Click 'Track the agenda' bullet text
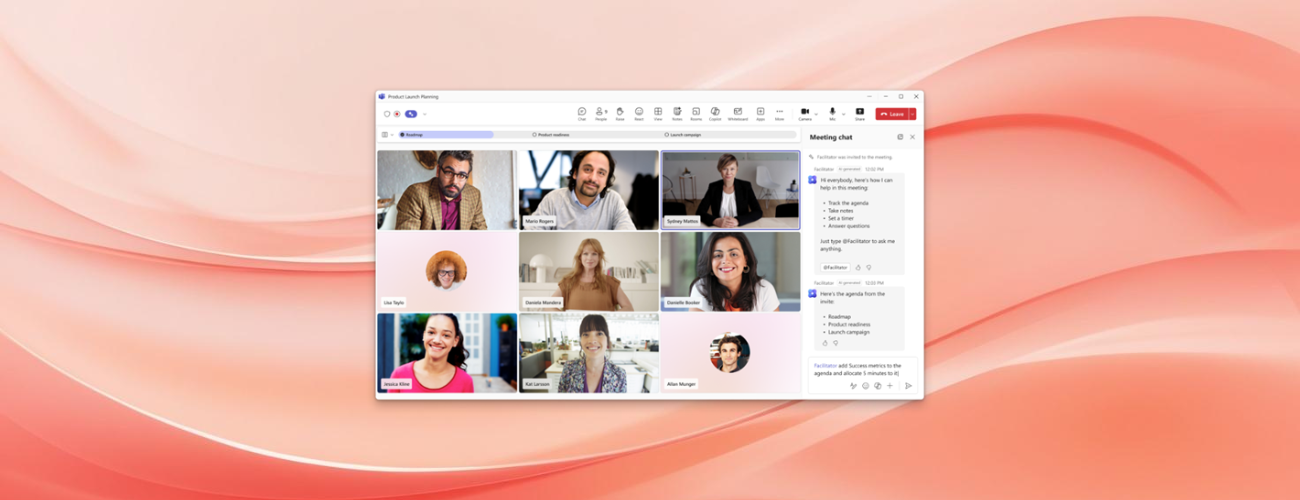This screenshot has width=1300, height=500. pyautogui.click(x=848, y=203)
